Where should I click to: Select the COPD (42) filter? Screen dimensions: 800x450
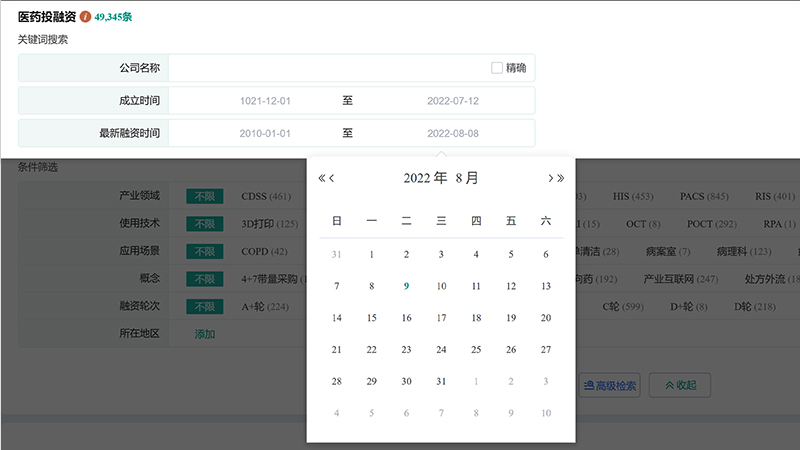click(x=264, y=252)
